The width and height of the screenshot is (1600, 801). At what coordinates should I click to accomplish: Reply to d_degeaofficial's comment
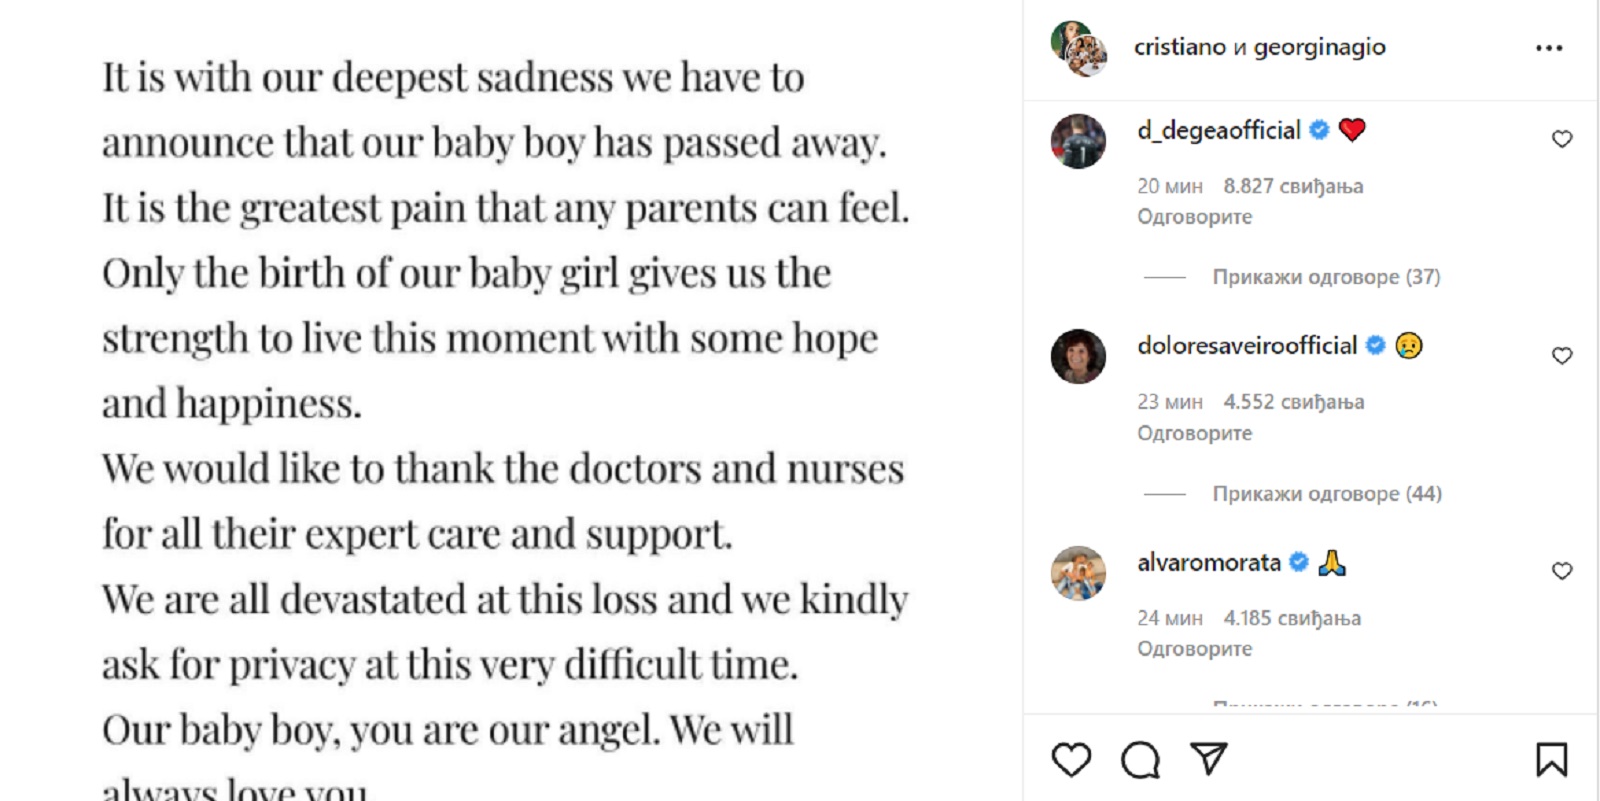tap(1194, 217)
